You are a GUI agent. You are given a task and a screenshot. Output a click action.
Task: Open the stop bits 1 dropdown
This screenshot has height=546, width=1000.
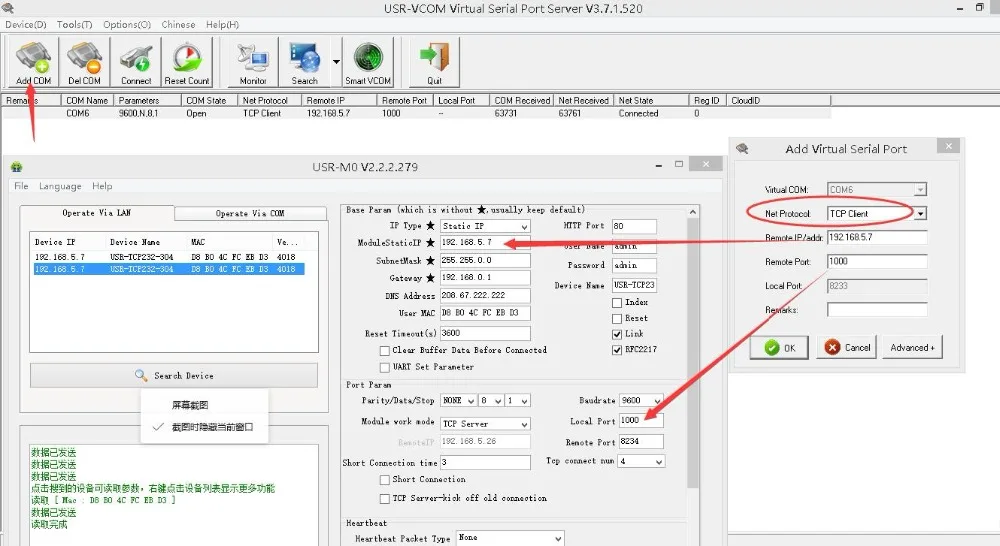pyautogui.click(x=518, y=401)
